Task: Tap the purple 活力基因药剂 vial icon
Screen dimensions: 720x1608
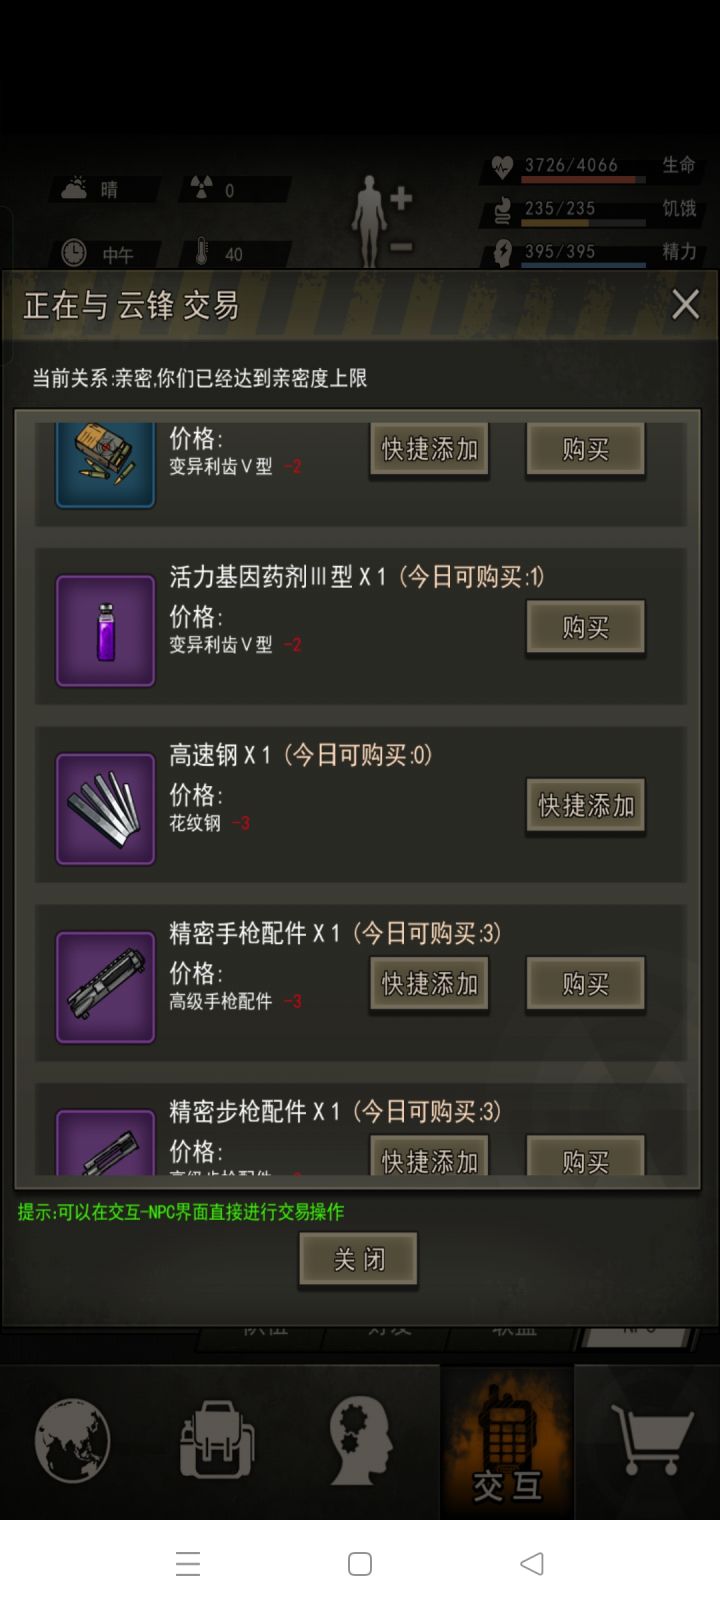Action: pyautogui.click(x=105, y=631)
